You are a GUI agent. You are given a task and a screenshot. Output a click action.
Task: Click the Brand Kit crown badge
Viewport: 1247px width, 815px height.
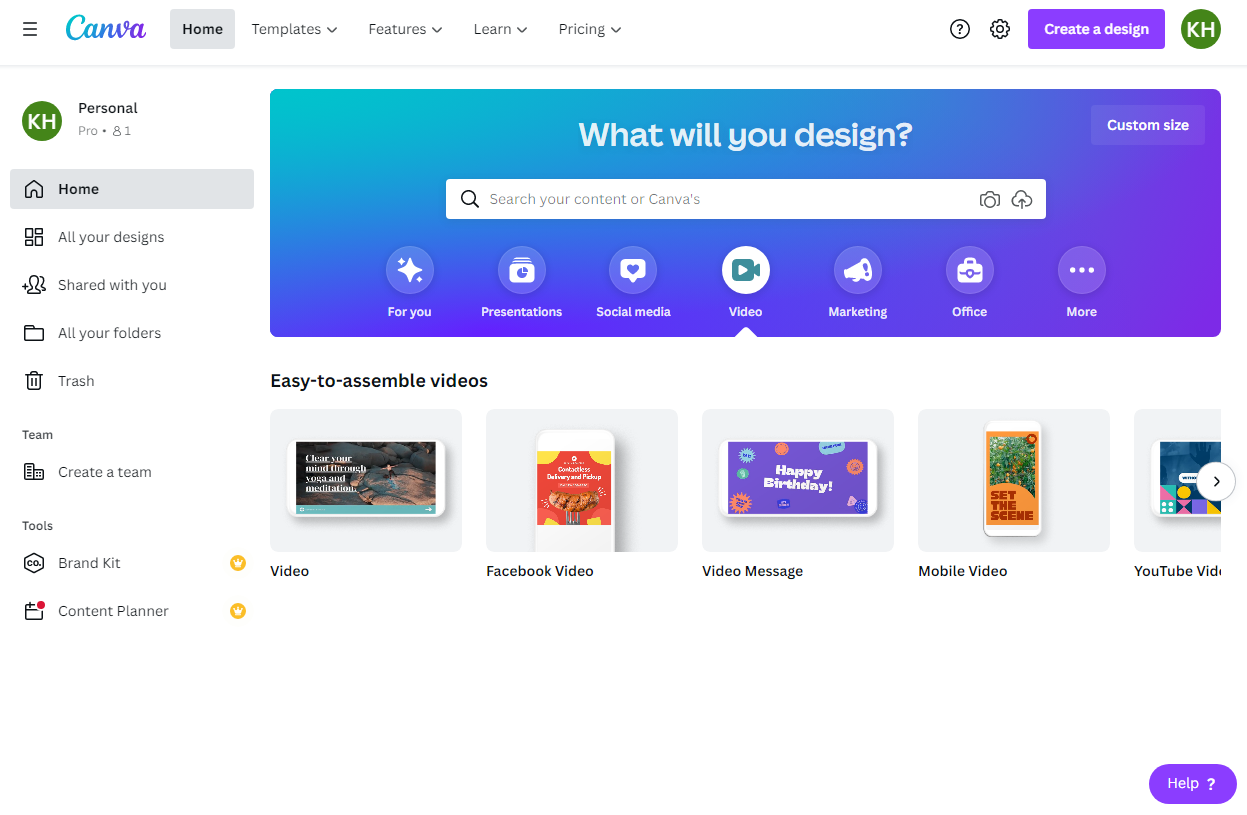(x=238, y=563)
